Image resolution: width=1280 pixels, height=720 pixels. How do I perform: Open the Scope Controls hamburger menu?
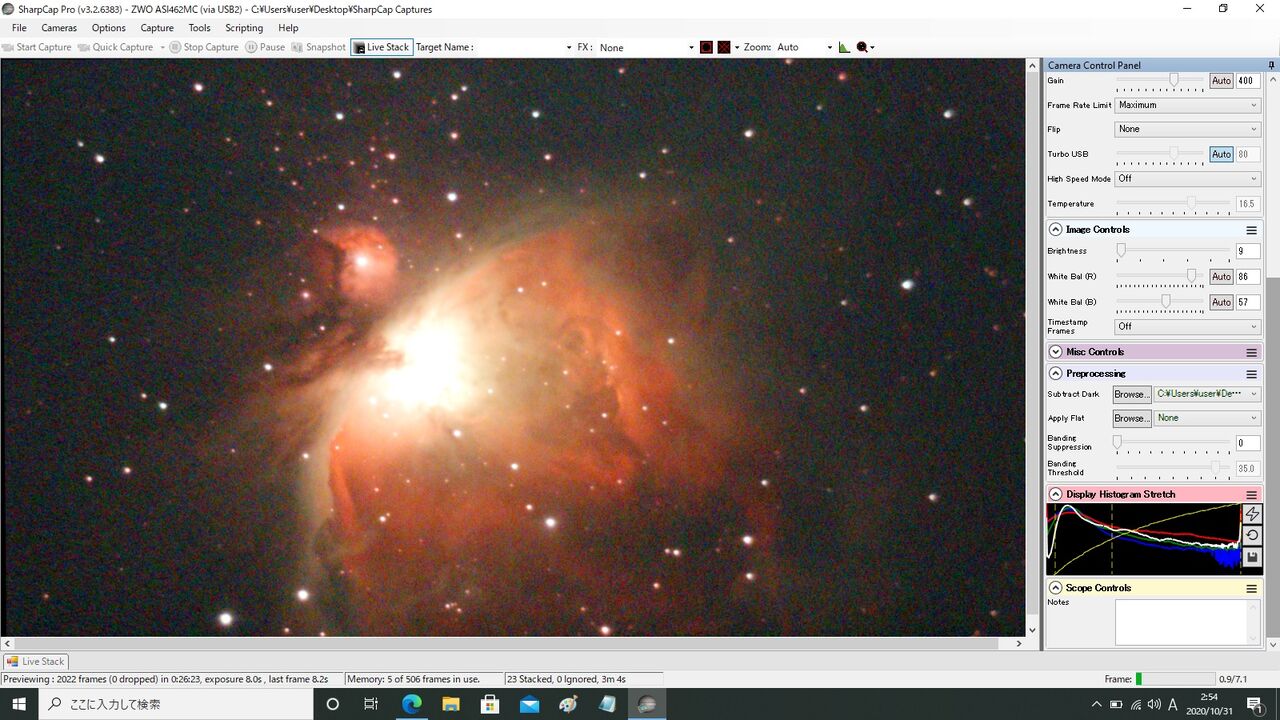[x=1251, y=588]
